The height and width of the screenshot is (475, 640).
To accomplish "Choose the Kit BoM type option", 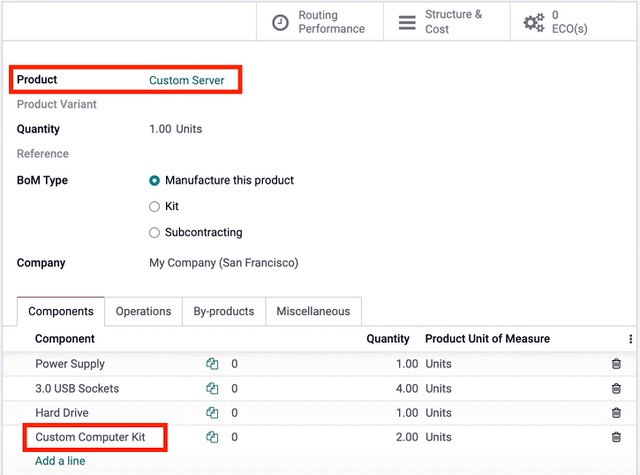I will tap(155, 207).
